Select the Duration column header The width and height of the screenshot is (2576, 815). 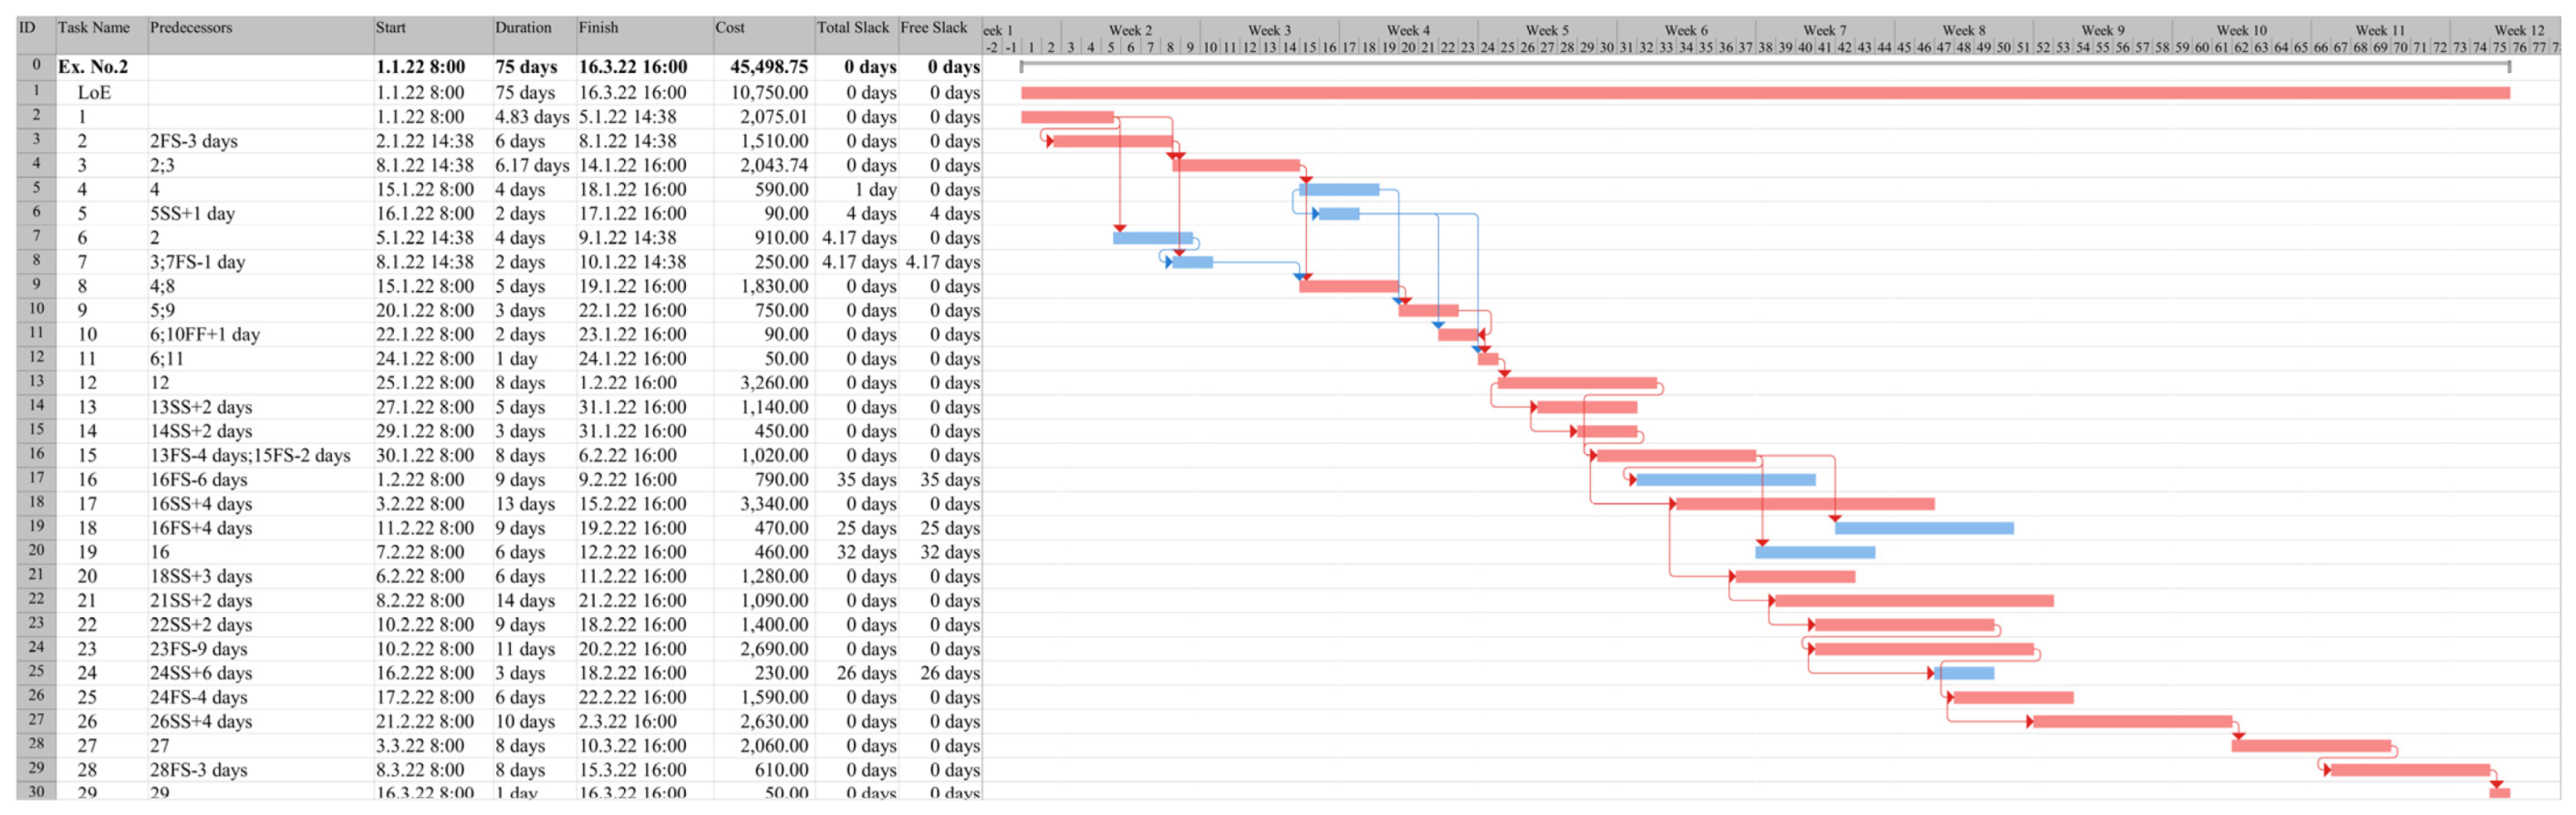523,28
